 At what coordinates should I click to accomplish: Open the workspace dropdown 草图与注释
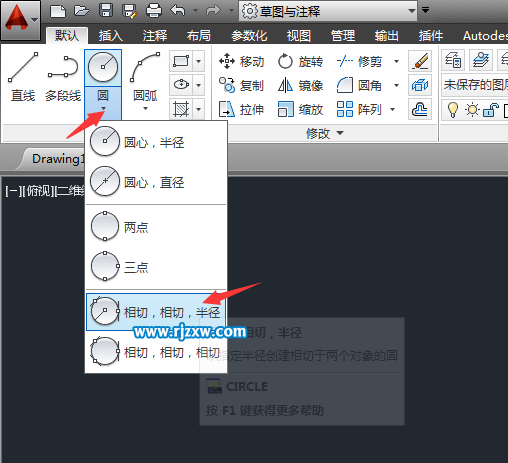(x=328, y=11)
